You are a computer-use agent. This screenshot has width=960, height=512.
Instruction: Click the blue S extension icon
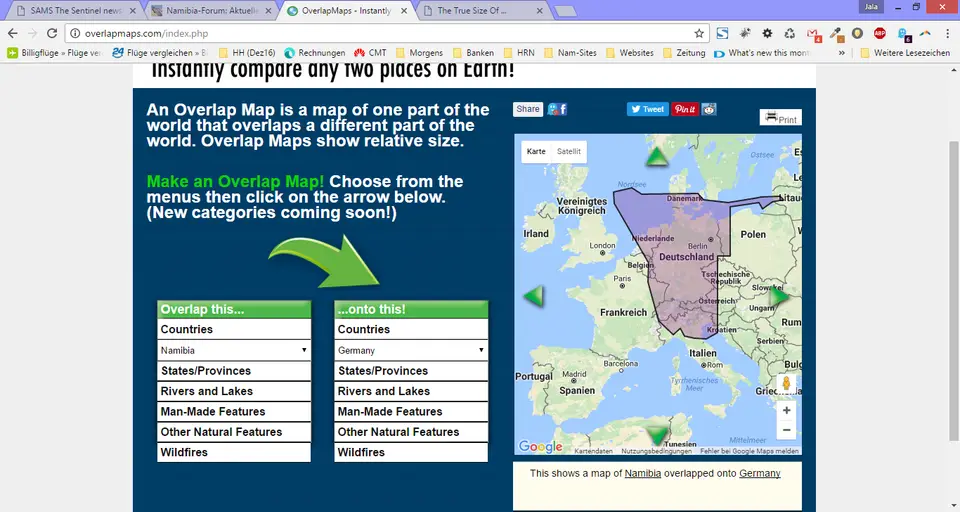click(722, 33)
